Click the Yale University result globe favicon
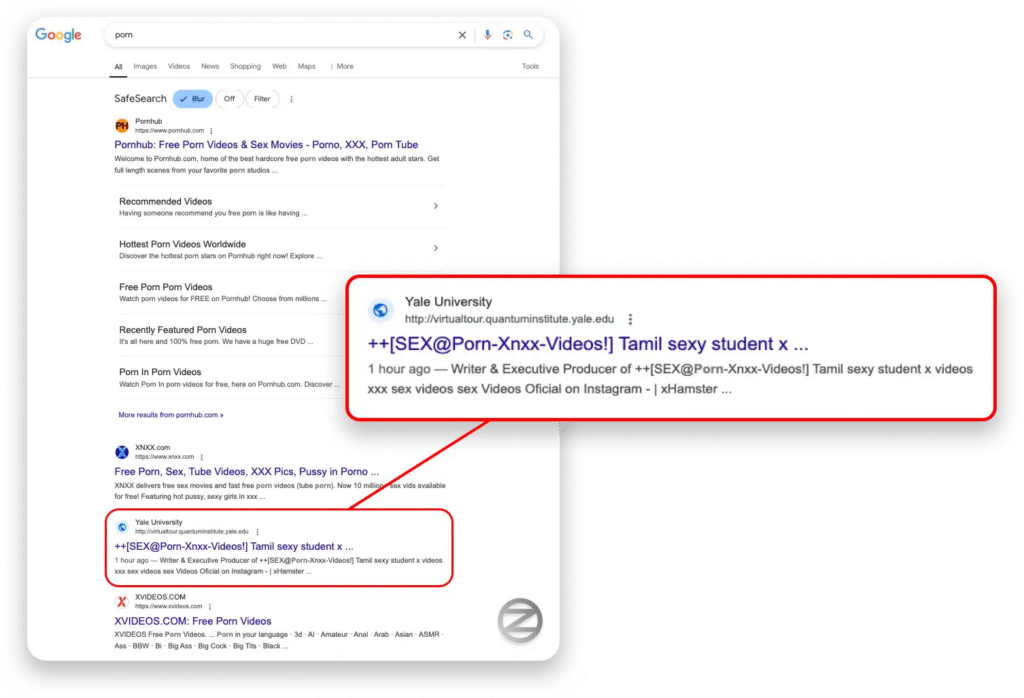This screenshot has width=1024, height=698. tap(122, 527)
